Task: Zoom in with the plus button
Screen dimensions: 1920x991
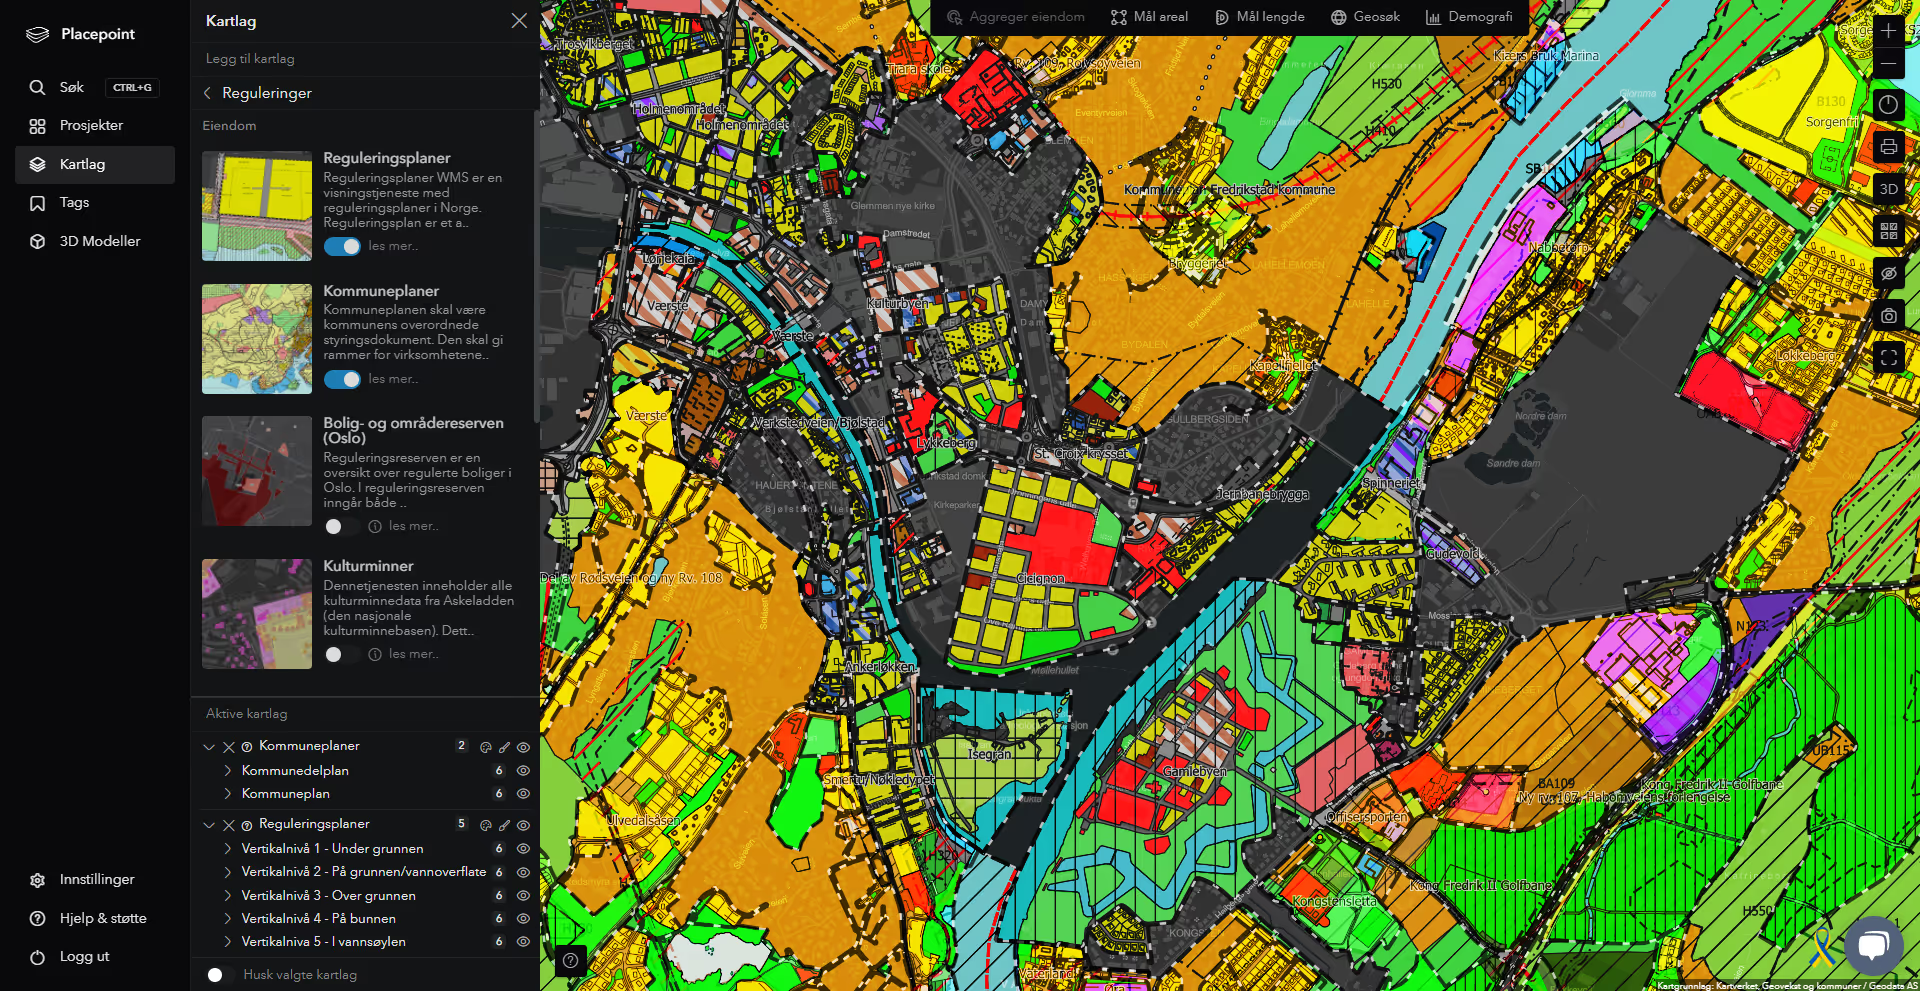Action: click(1888, 31)
